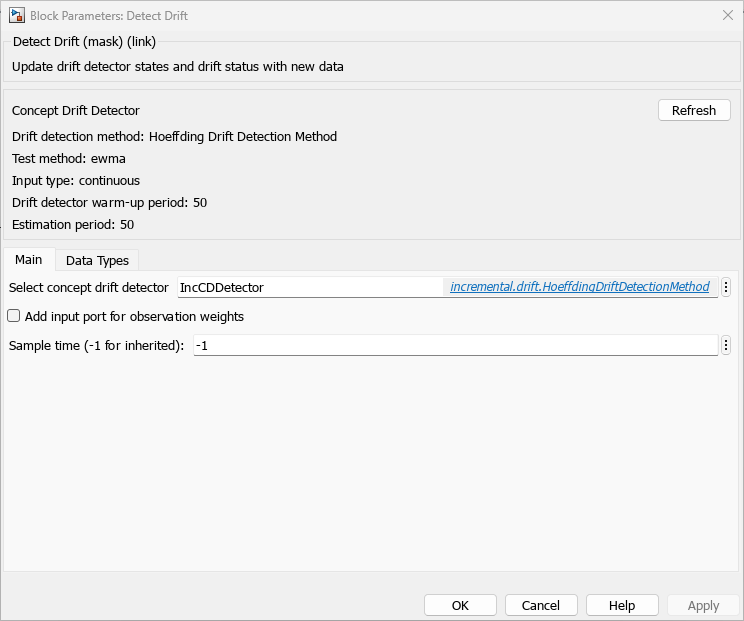The height and width of the screenshot is (621, 744).
Task: Click the OK button
Action: (460, 605)
